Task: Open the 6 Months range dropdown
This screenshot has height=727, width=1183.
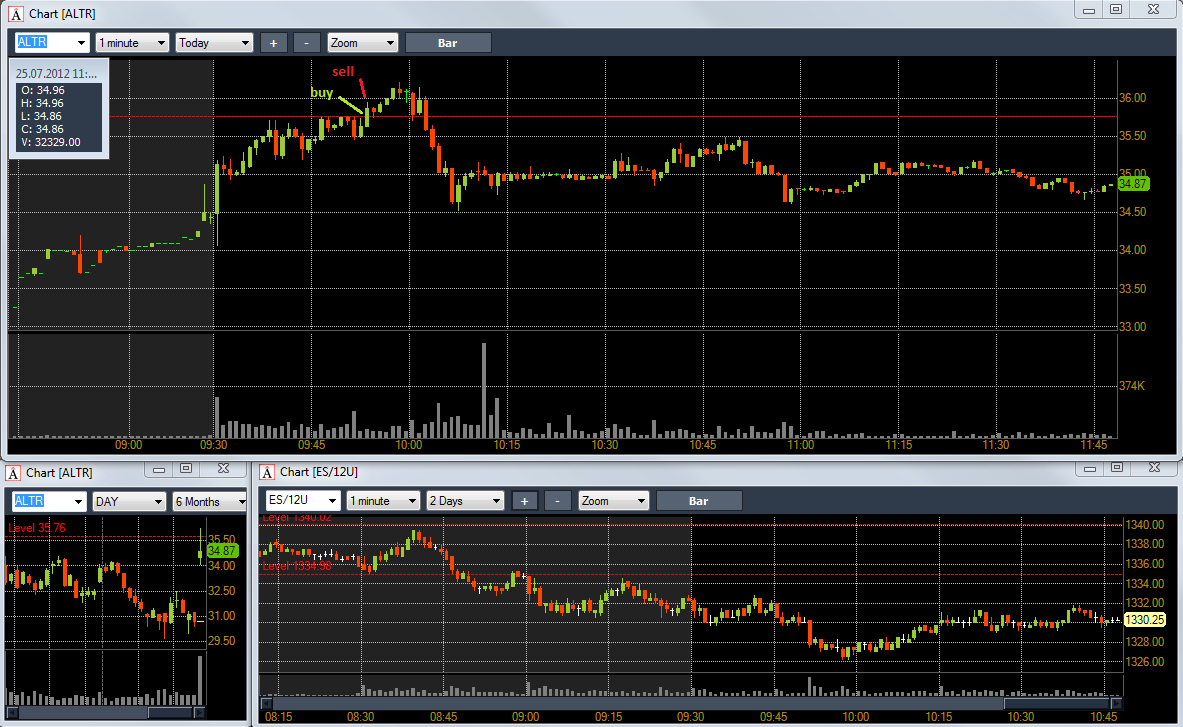Action: [210, 502]
